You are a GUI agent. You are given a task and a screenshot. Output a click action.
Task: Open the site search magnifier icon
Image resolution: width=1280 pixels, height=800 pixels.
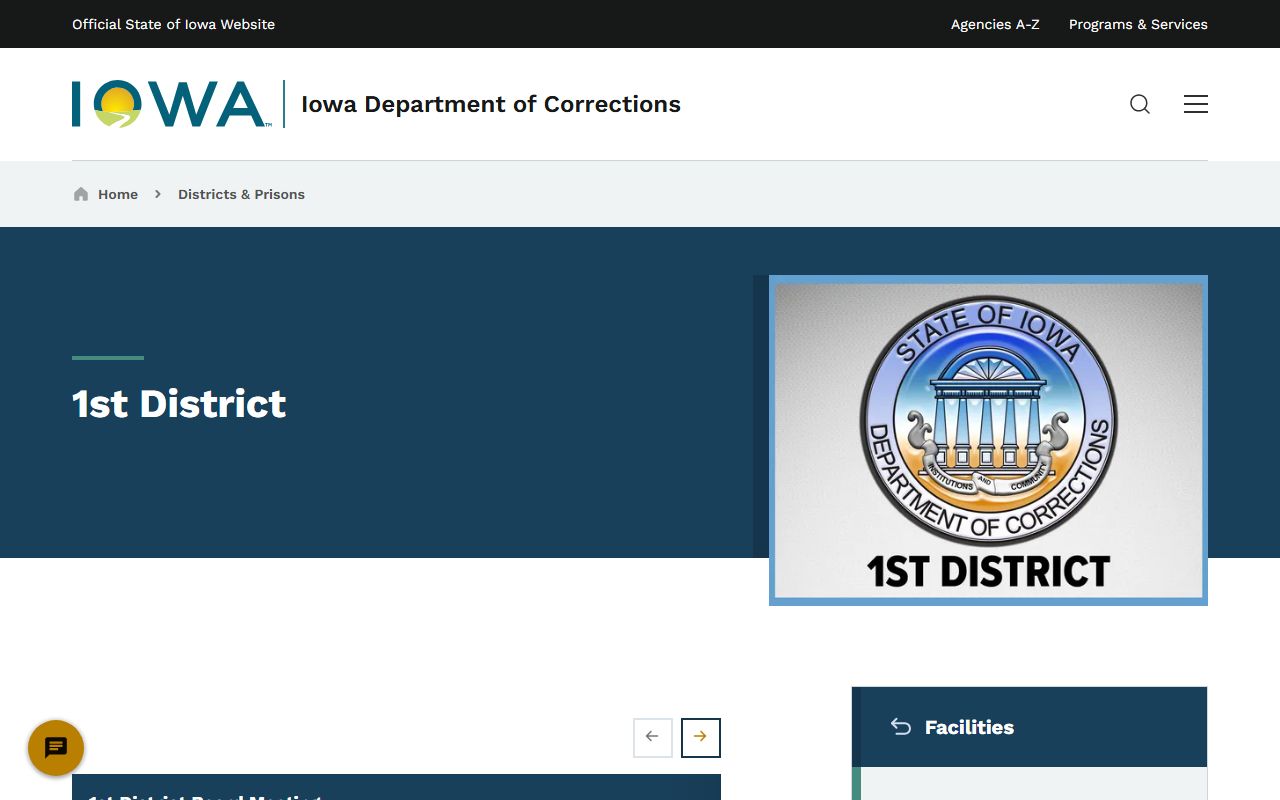(1140, 104)
